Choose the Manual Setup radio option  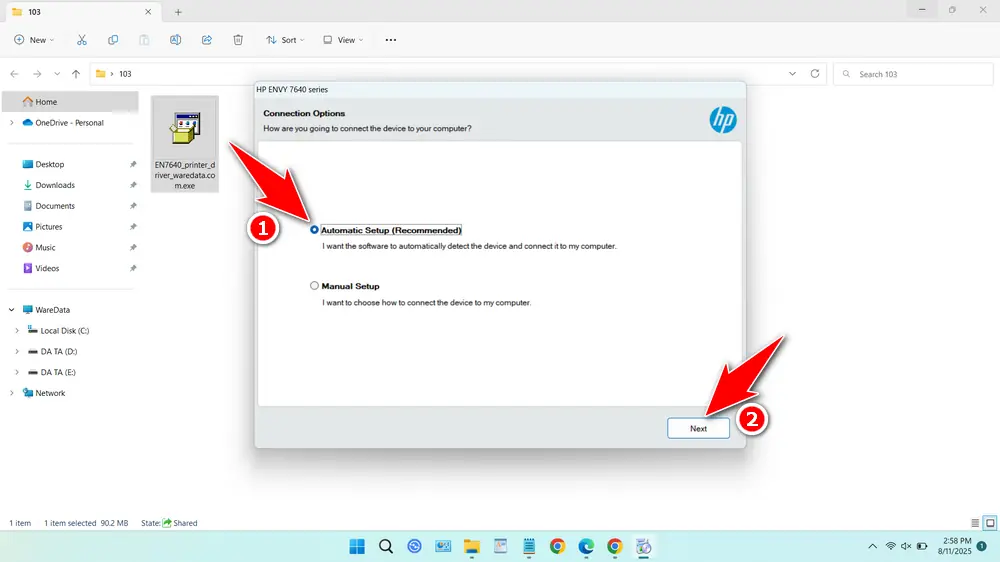click(314, 286)
